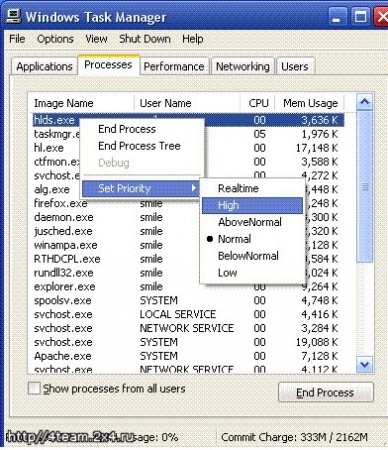
Task: Maximize the Task Manager window
Action: coord(360,17)
